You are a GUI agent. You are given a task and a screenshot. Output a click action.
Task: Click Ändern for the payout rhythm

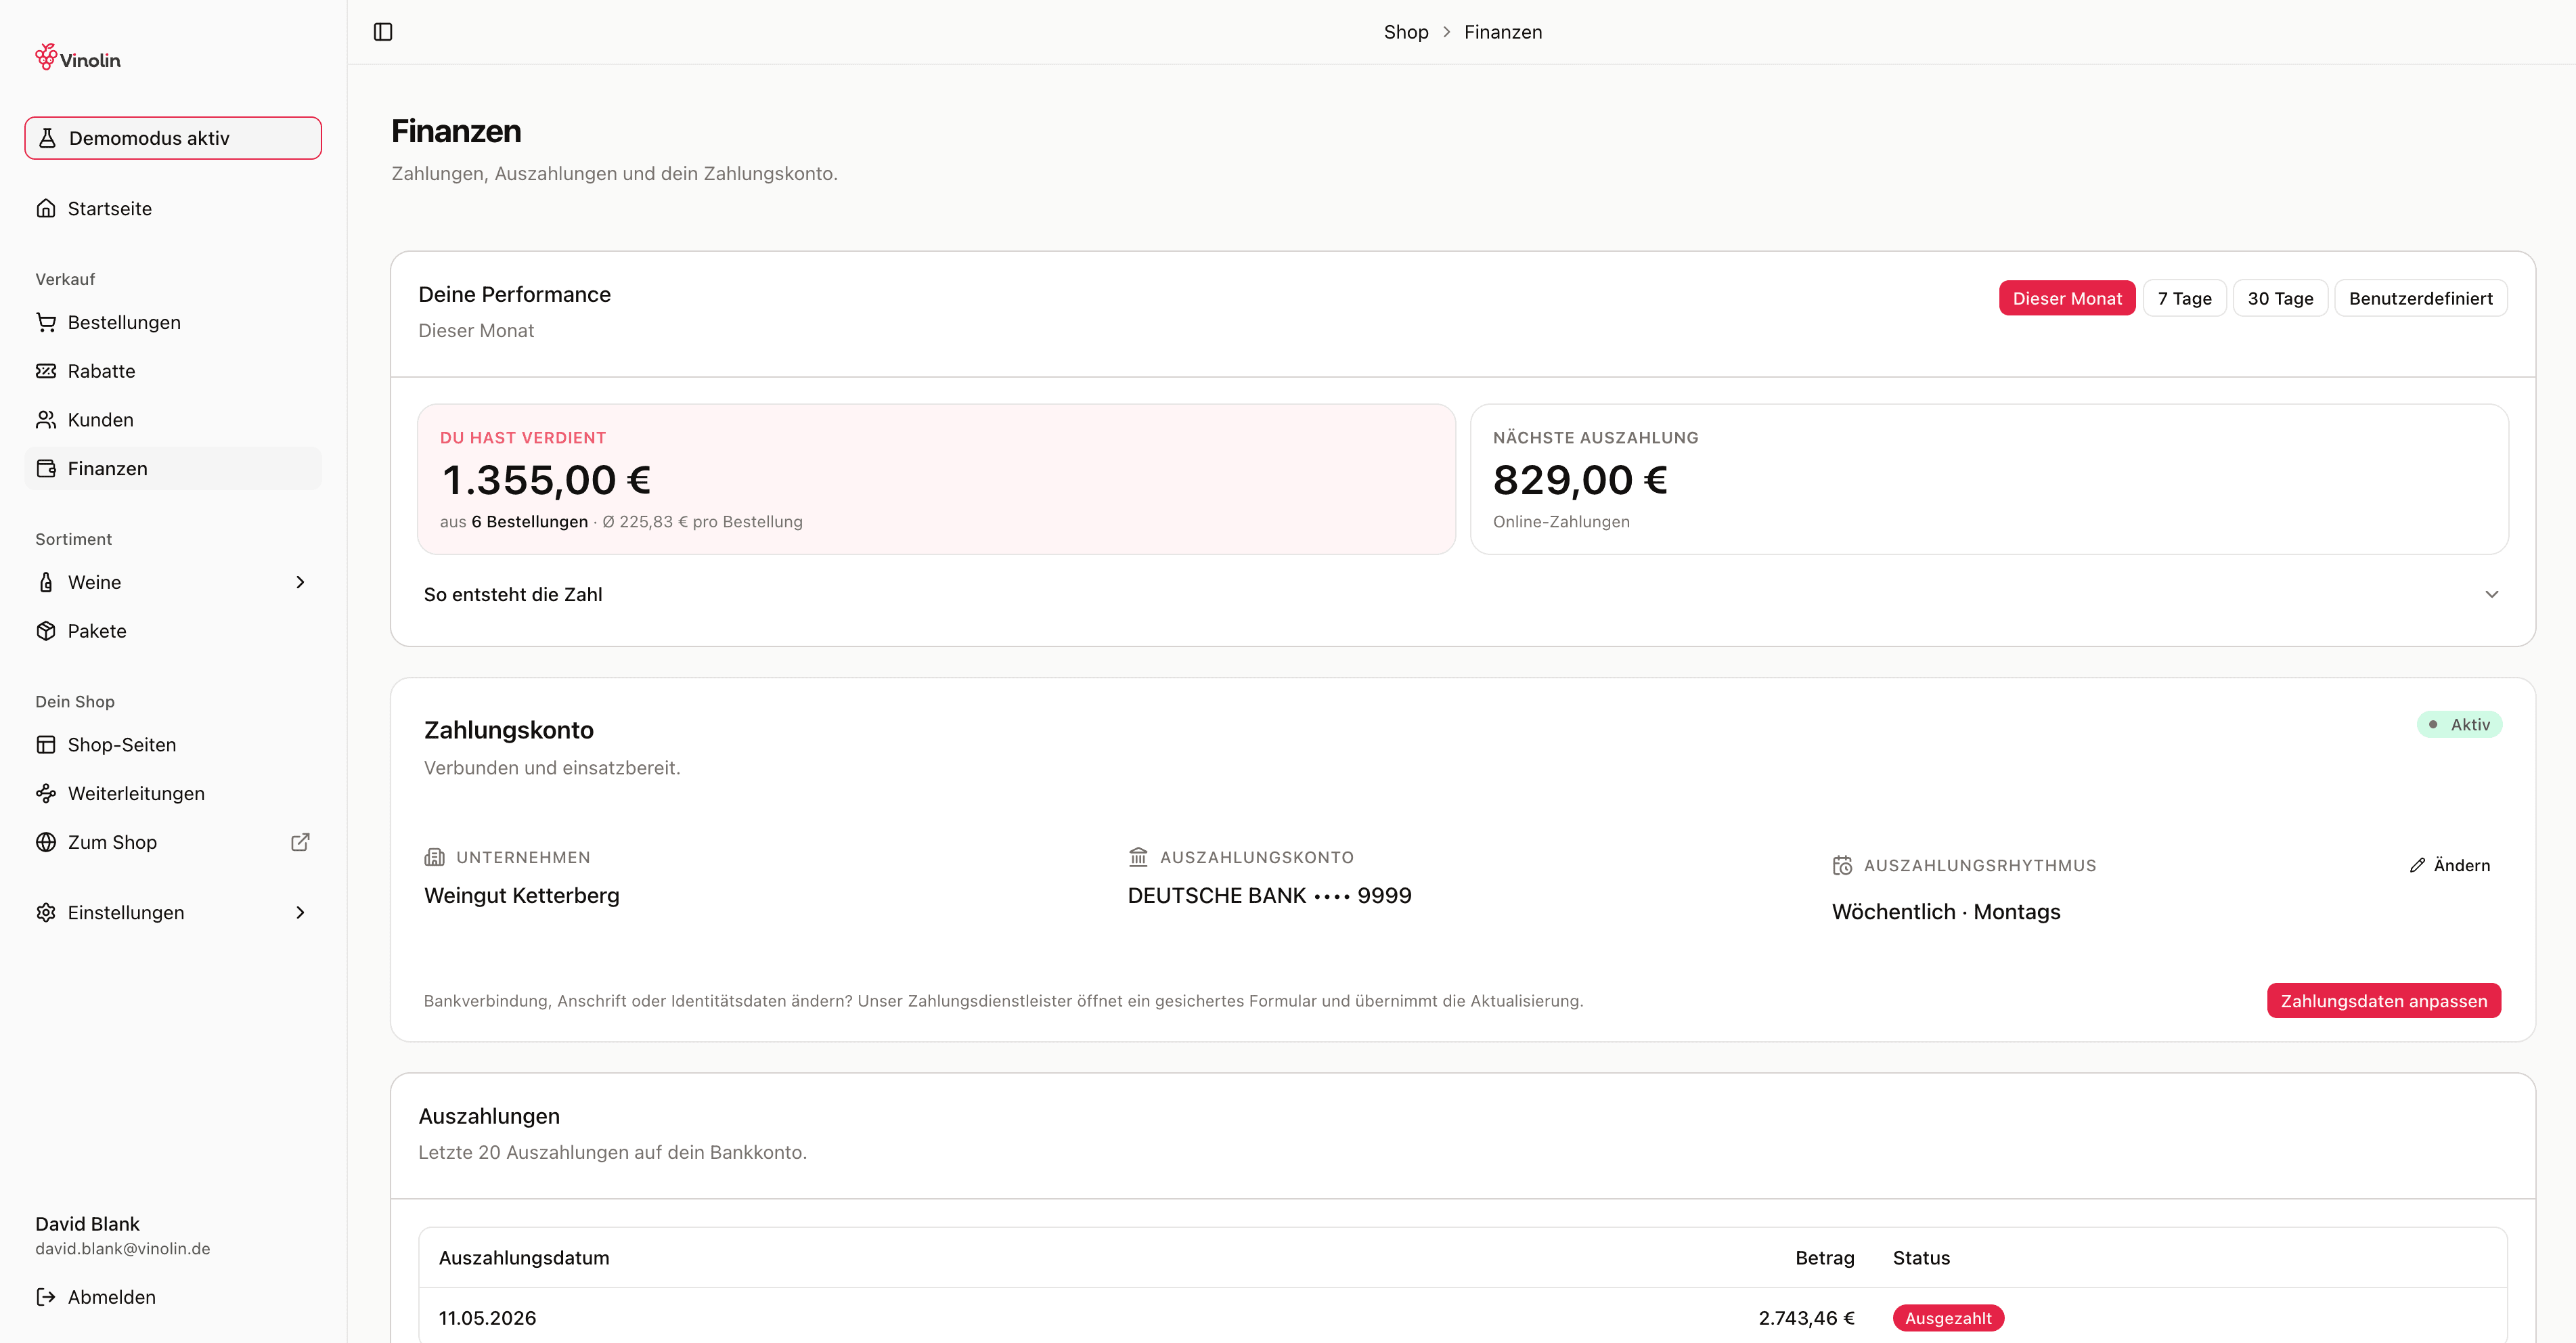(2449, 865)
